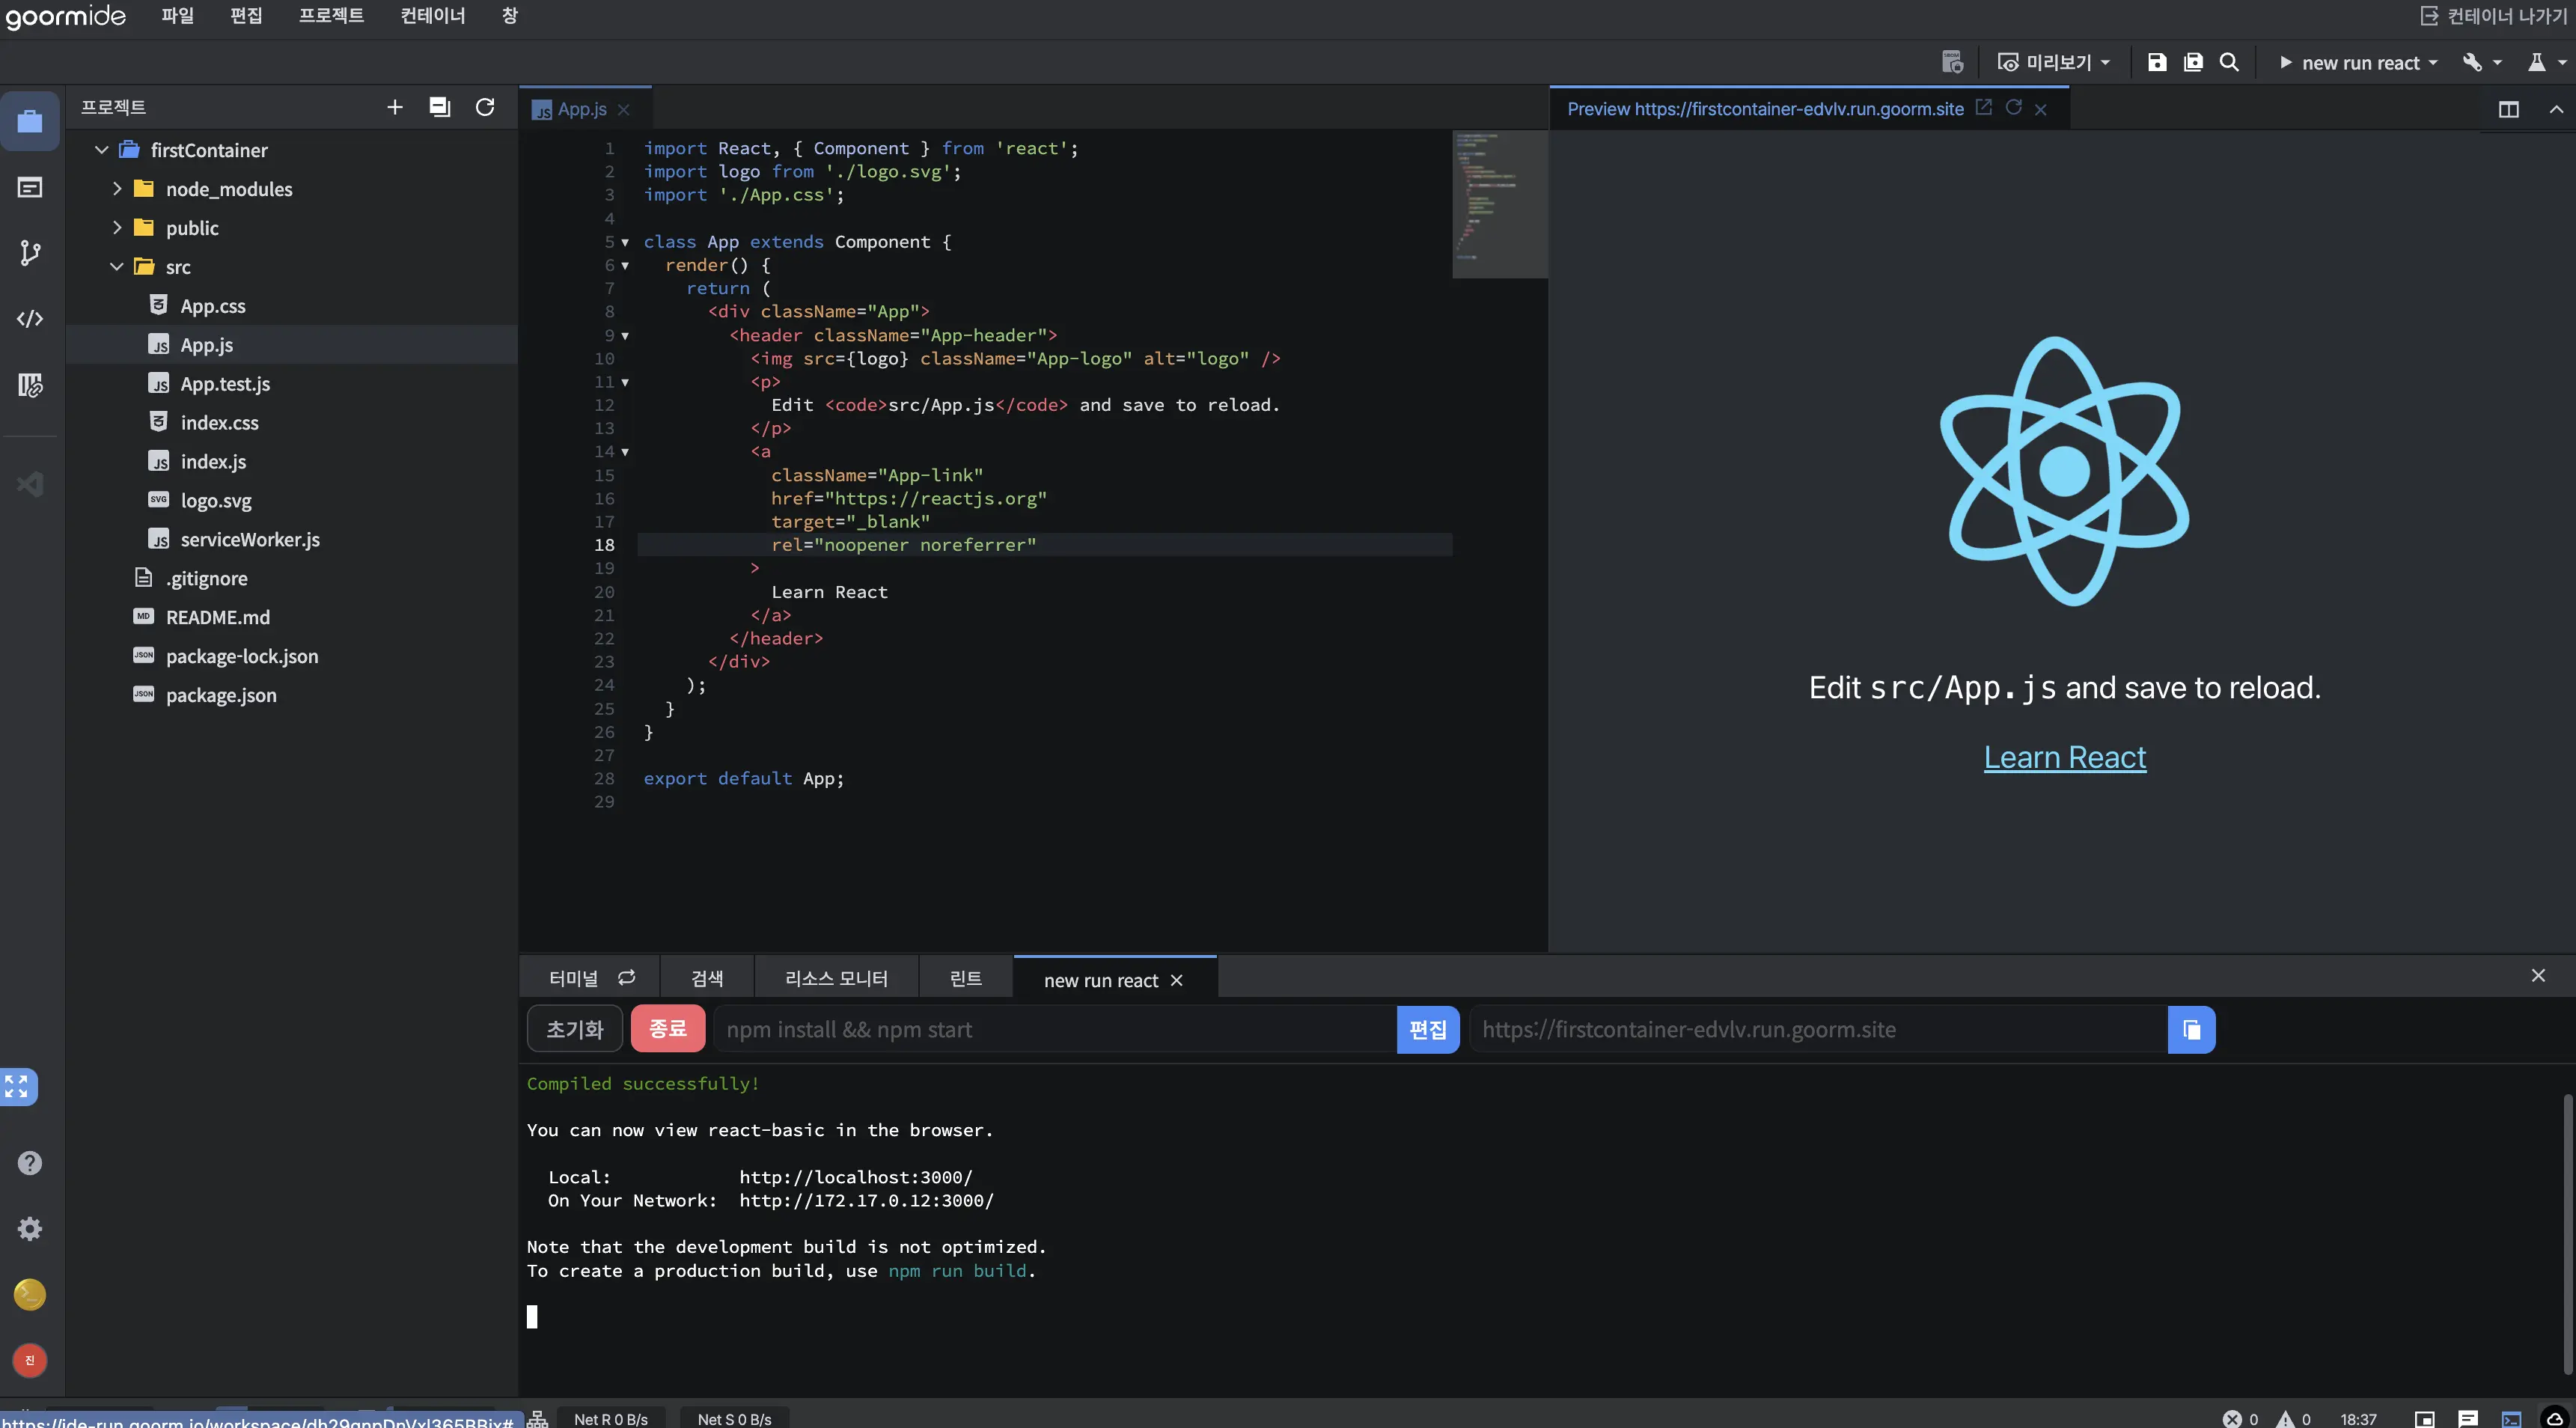Toggle the chat bubble icon in status bar
The height and width of the screenshot is (1428, 2576).
[2468, 1419]
